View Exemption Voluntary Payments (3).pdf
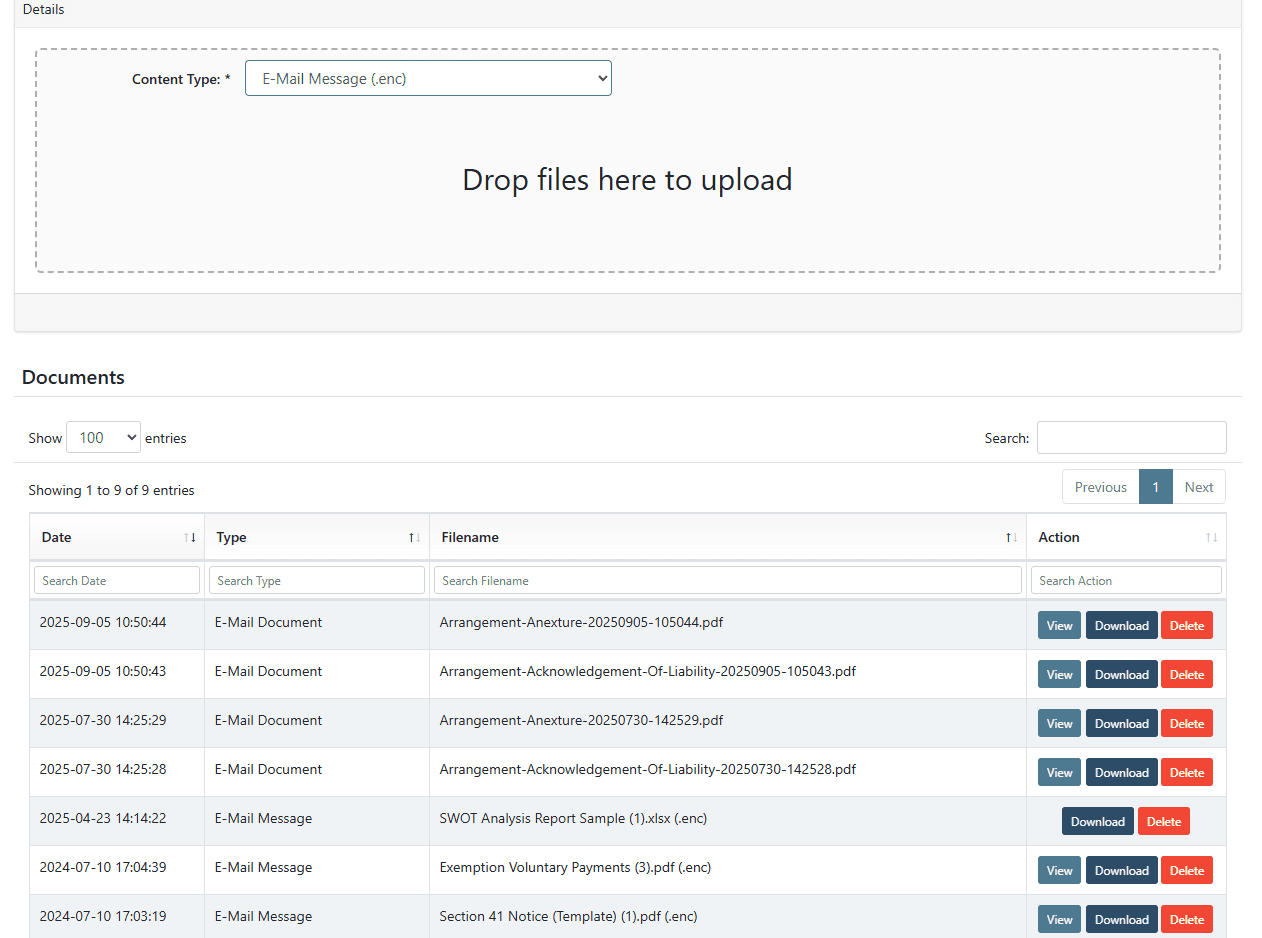 click(x=1059, y=870)
